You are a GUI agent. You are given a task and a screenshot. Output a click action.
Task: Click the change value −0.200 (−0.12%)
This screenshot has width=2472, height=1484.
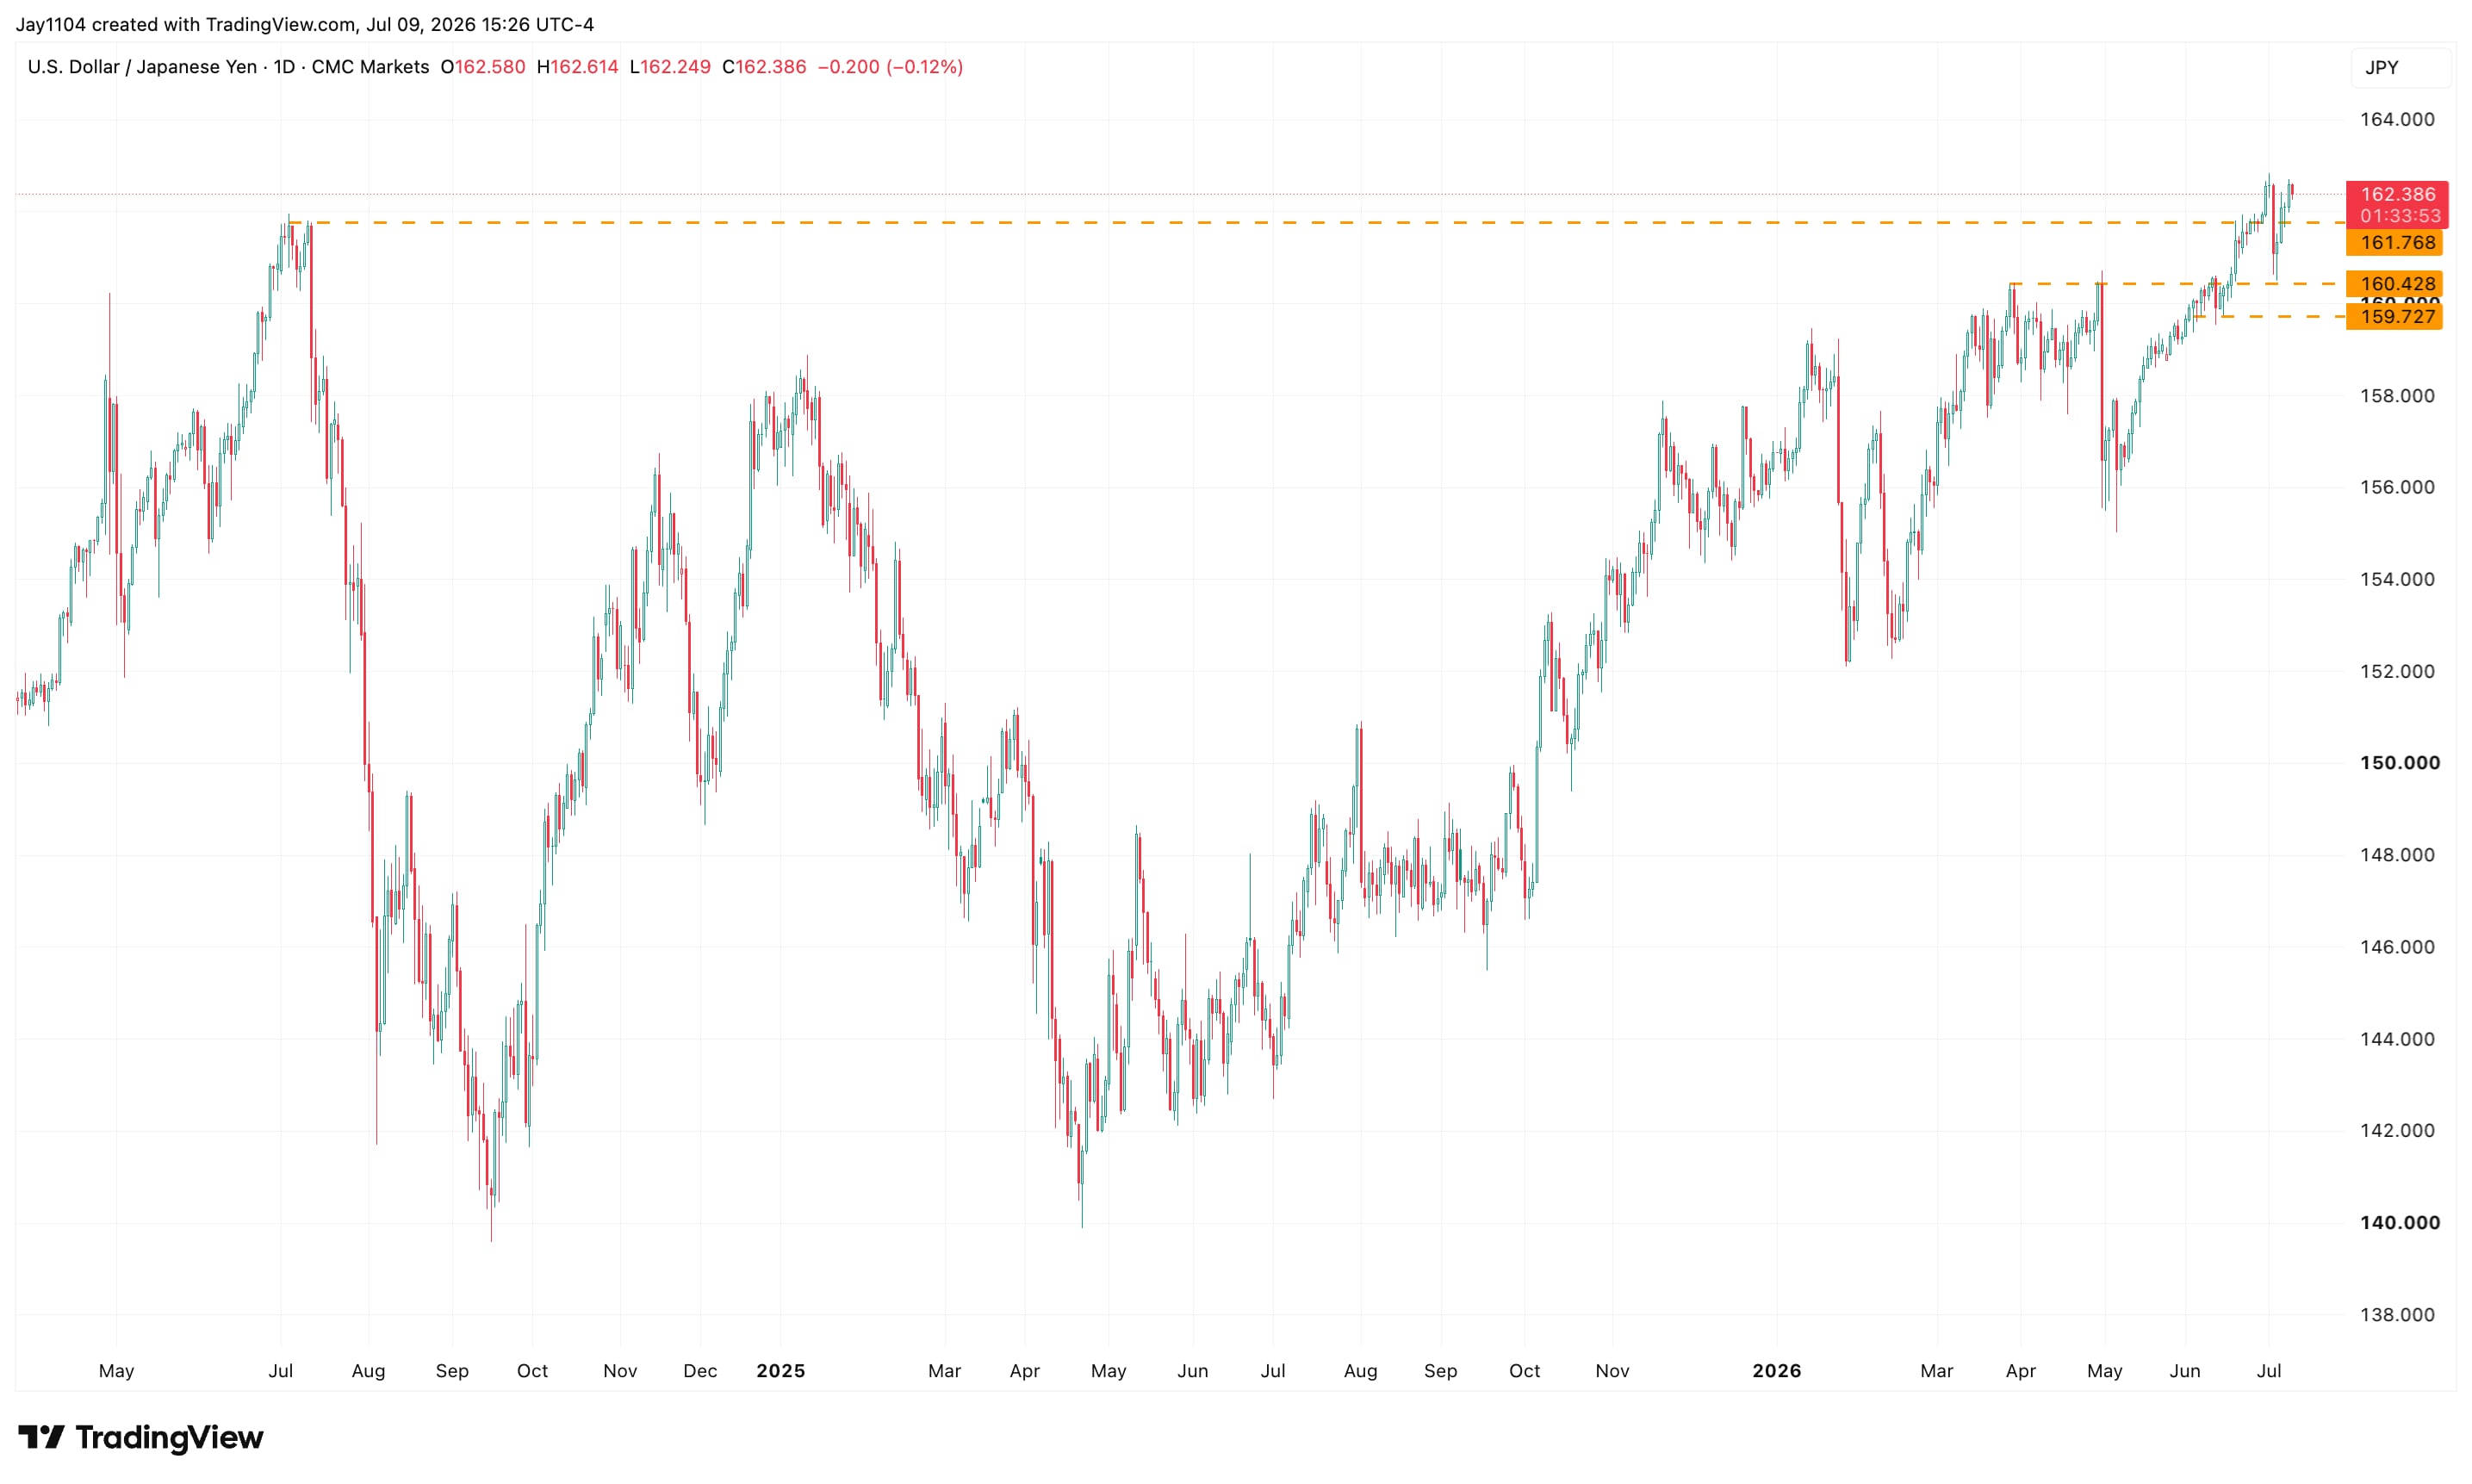coord(890,67)
